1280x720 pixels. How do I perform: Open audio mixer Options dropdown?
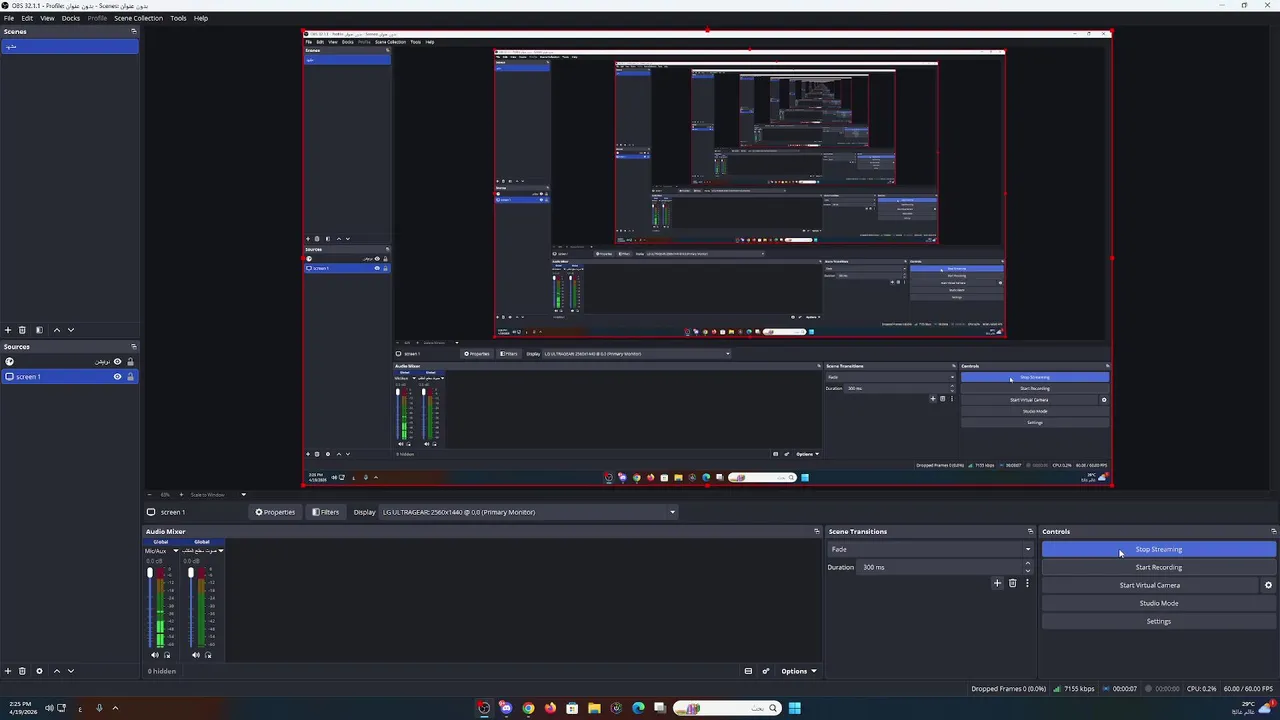click(x=799, y=671)
